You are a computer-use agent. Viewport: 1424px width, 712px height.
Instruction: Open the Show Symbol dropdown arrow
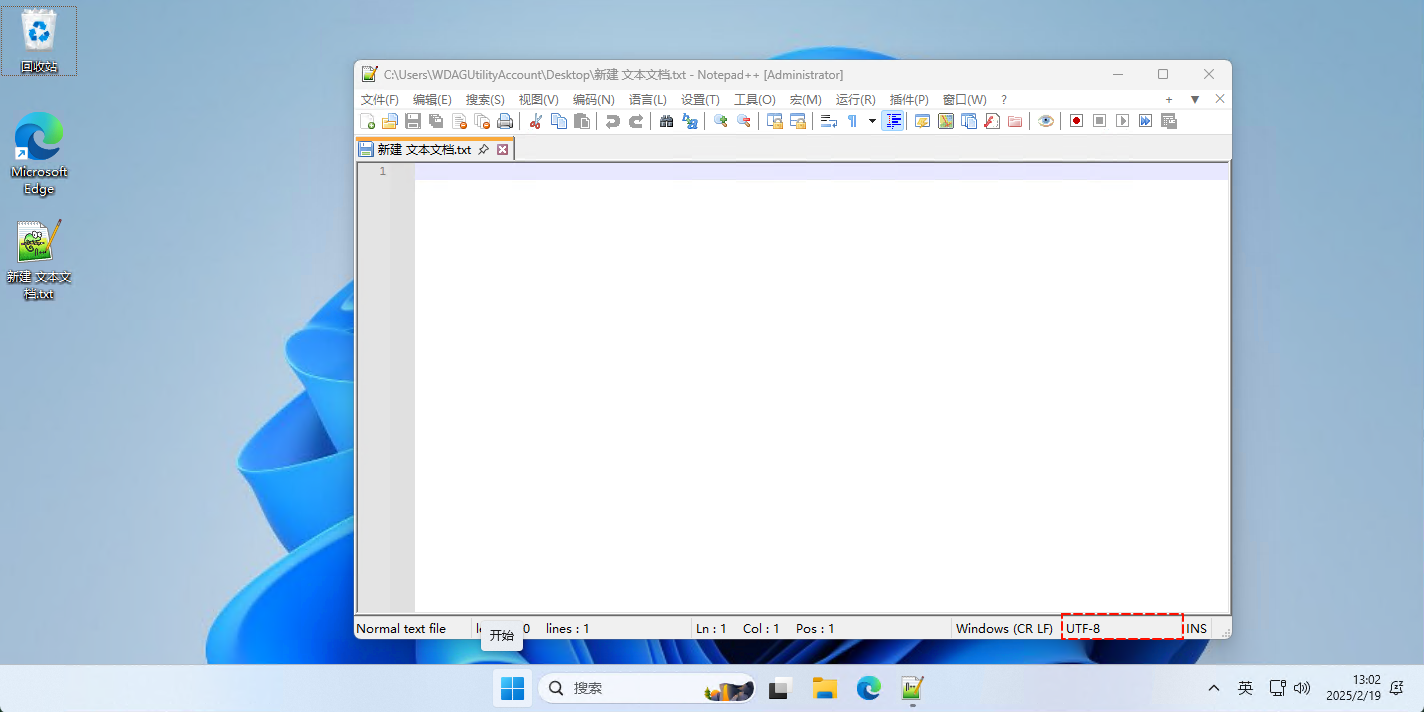[871, 121]
